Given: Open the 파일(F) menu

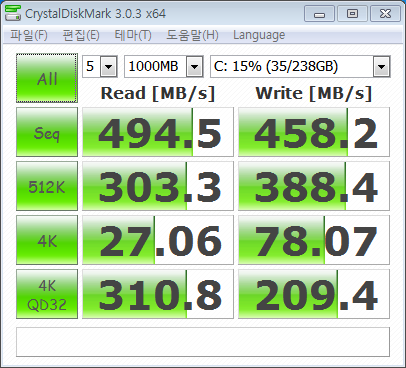Looking at the screenshot, I should click(x=29, y=35).
